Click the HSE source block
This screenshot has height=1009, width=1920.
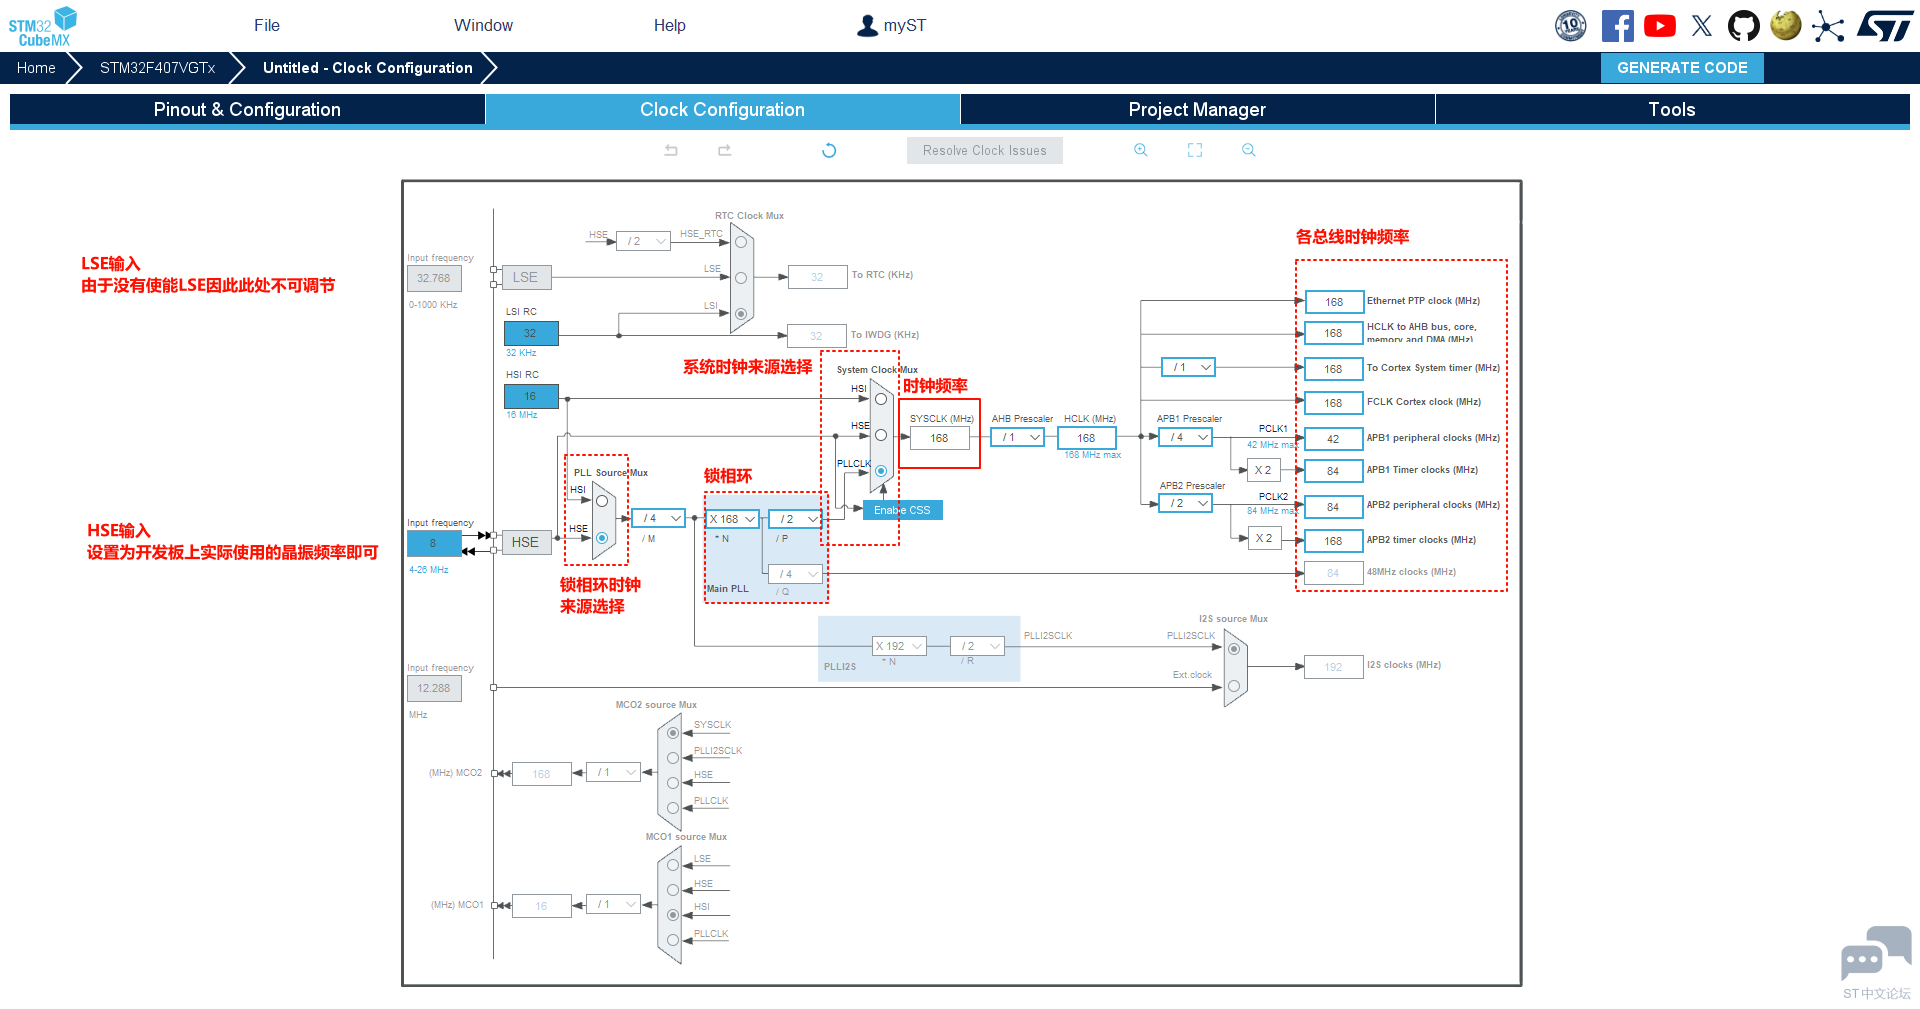tap(525, 542)
